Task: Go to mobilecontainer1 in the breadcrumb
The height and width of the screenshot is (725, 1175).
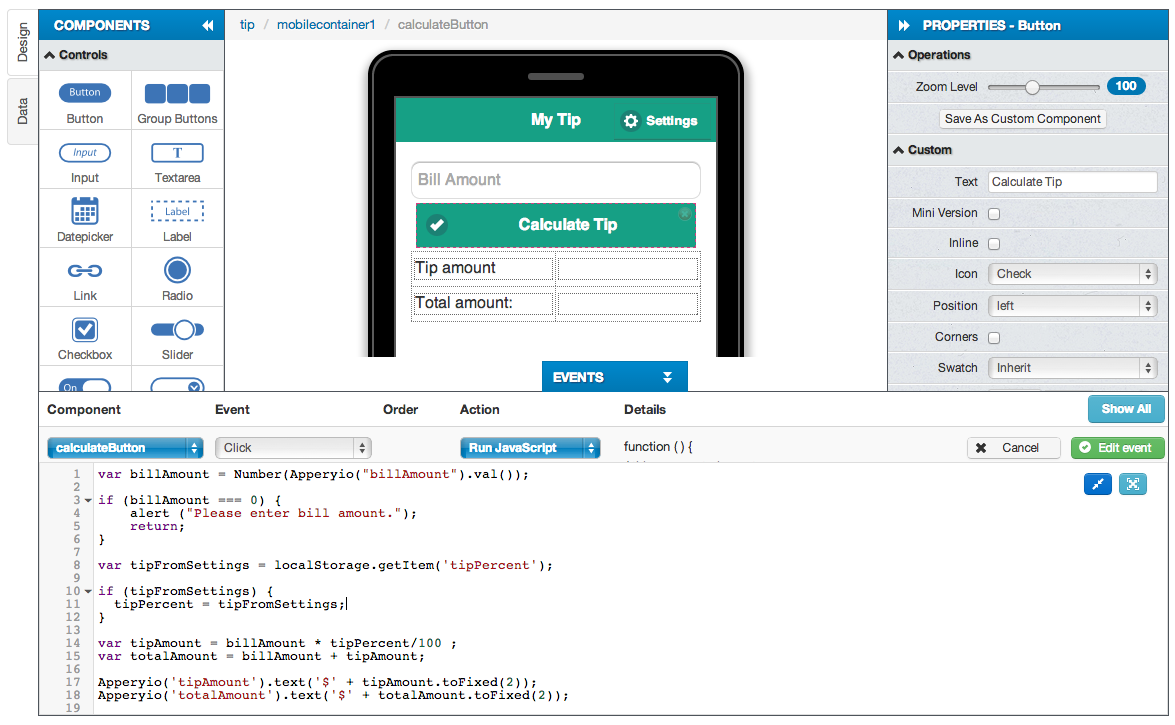Action: pyautogui.click(x=326, y=24)
